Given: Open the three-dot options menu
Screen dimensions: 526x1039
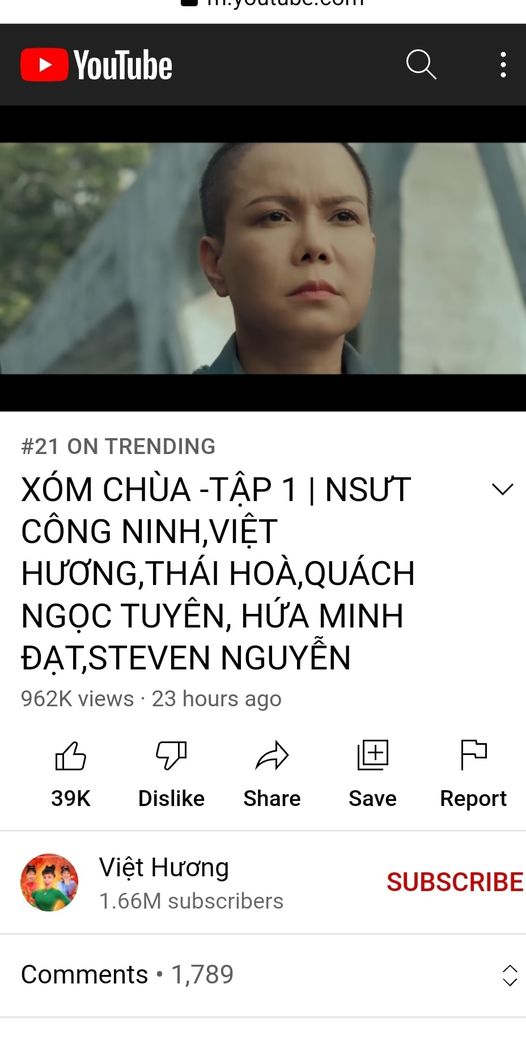Looking at the screenshot, I should coord(503,65).
